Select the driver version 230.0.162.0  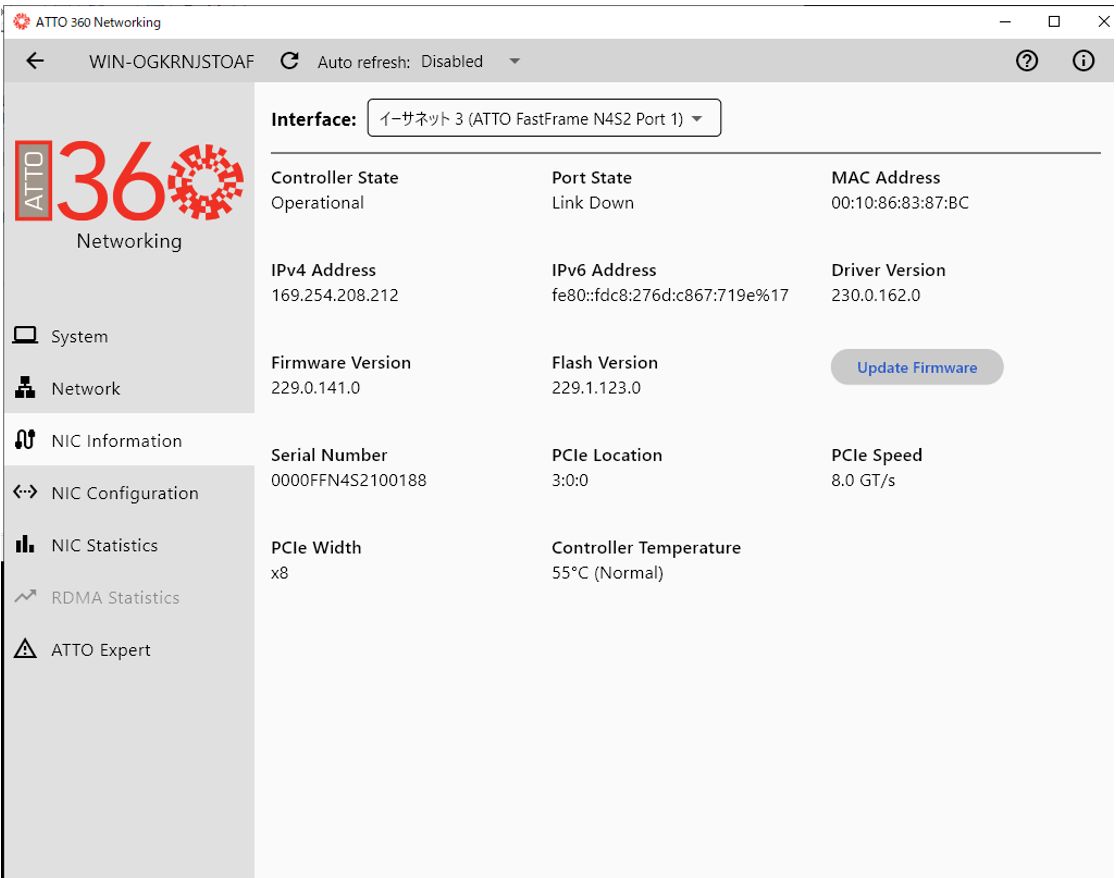pos(875,295)
